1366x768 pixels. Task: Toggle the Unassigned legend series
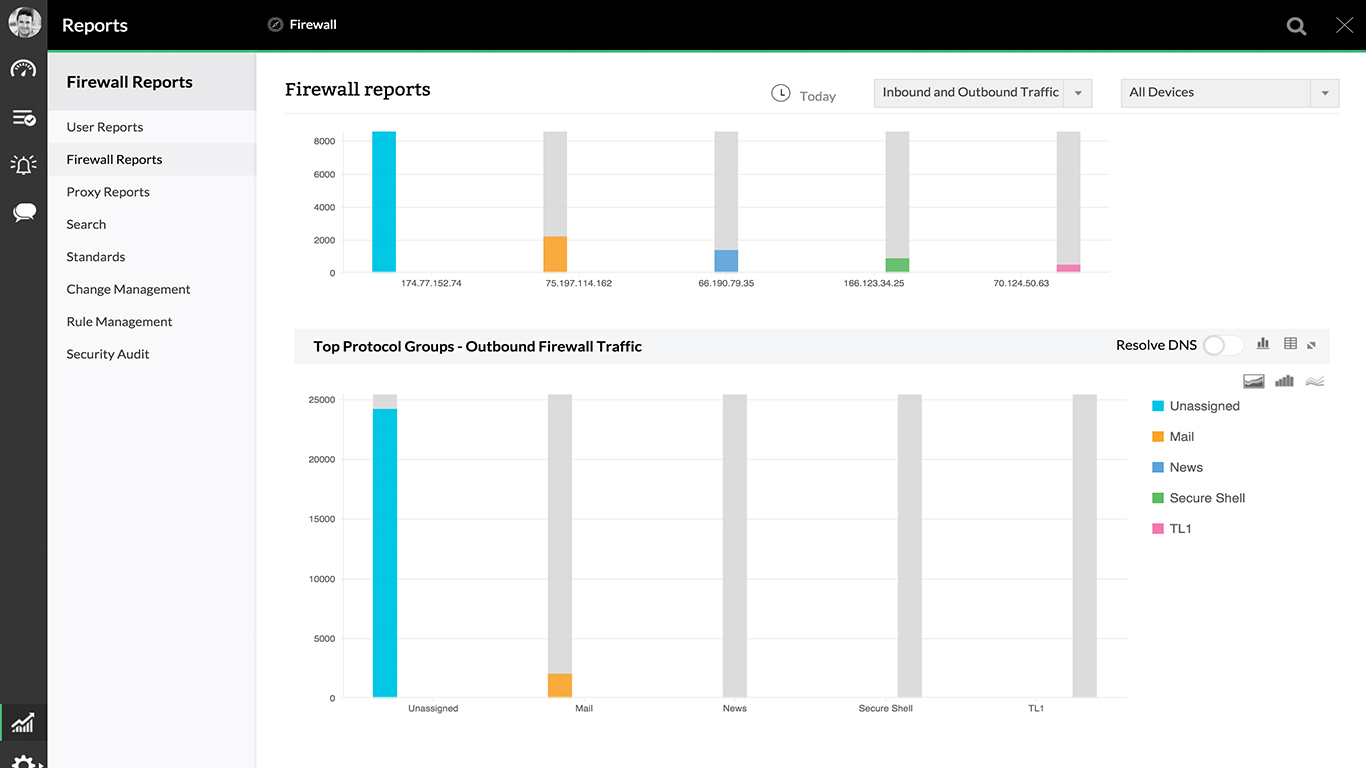click(1196, 406)
